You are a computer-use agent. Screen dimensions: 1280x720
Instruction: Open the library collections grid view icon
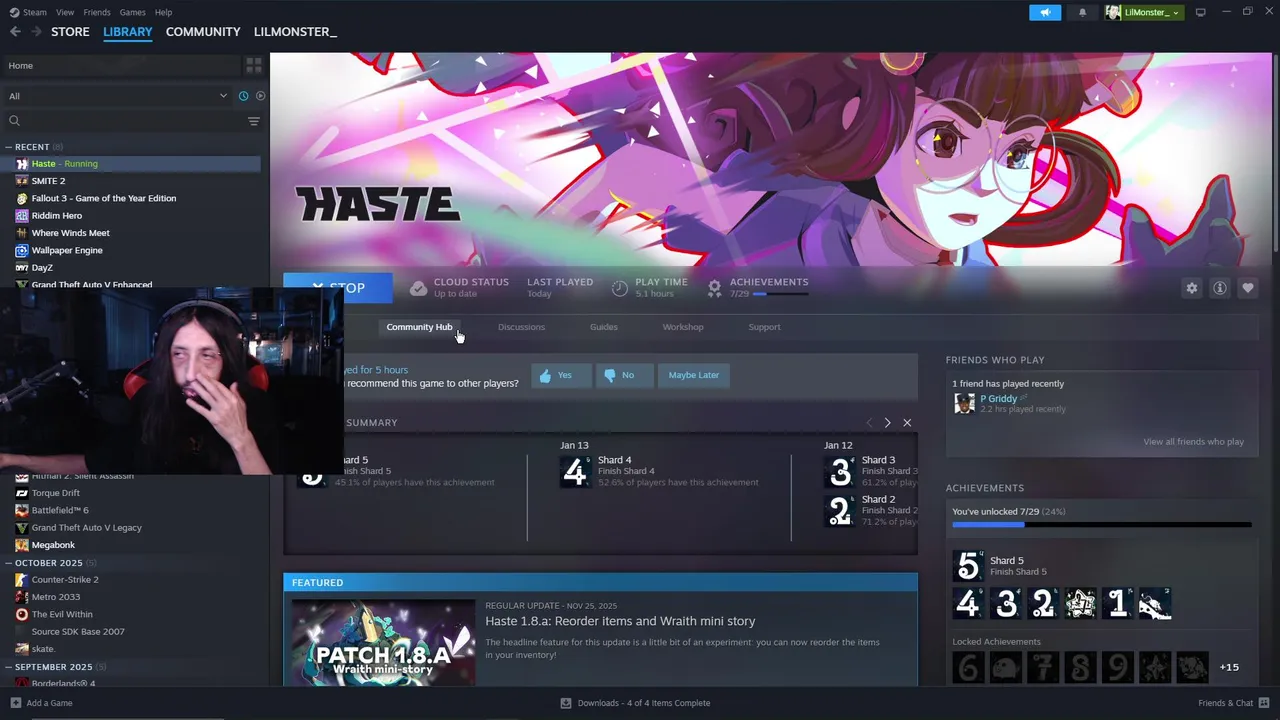(254, 65)
